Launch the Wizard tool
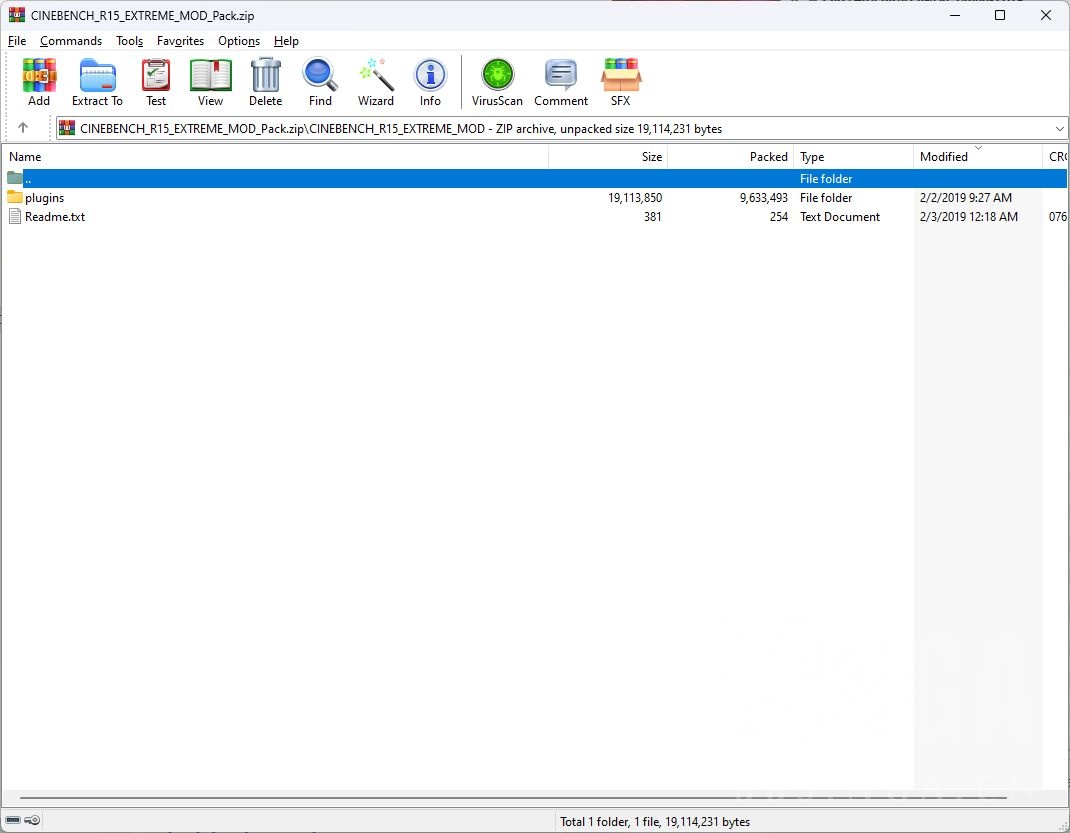This screenshot has height=833, width=1070. click(x=376, y=82)
